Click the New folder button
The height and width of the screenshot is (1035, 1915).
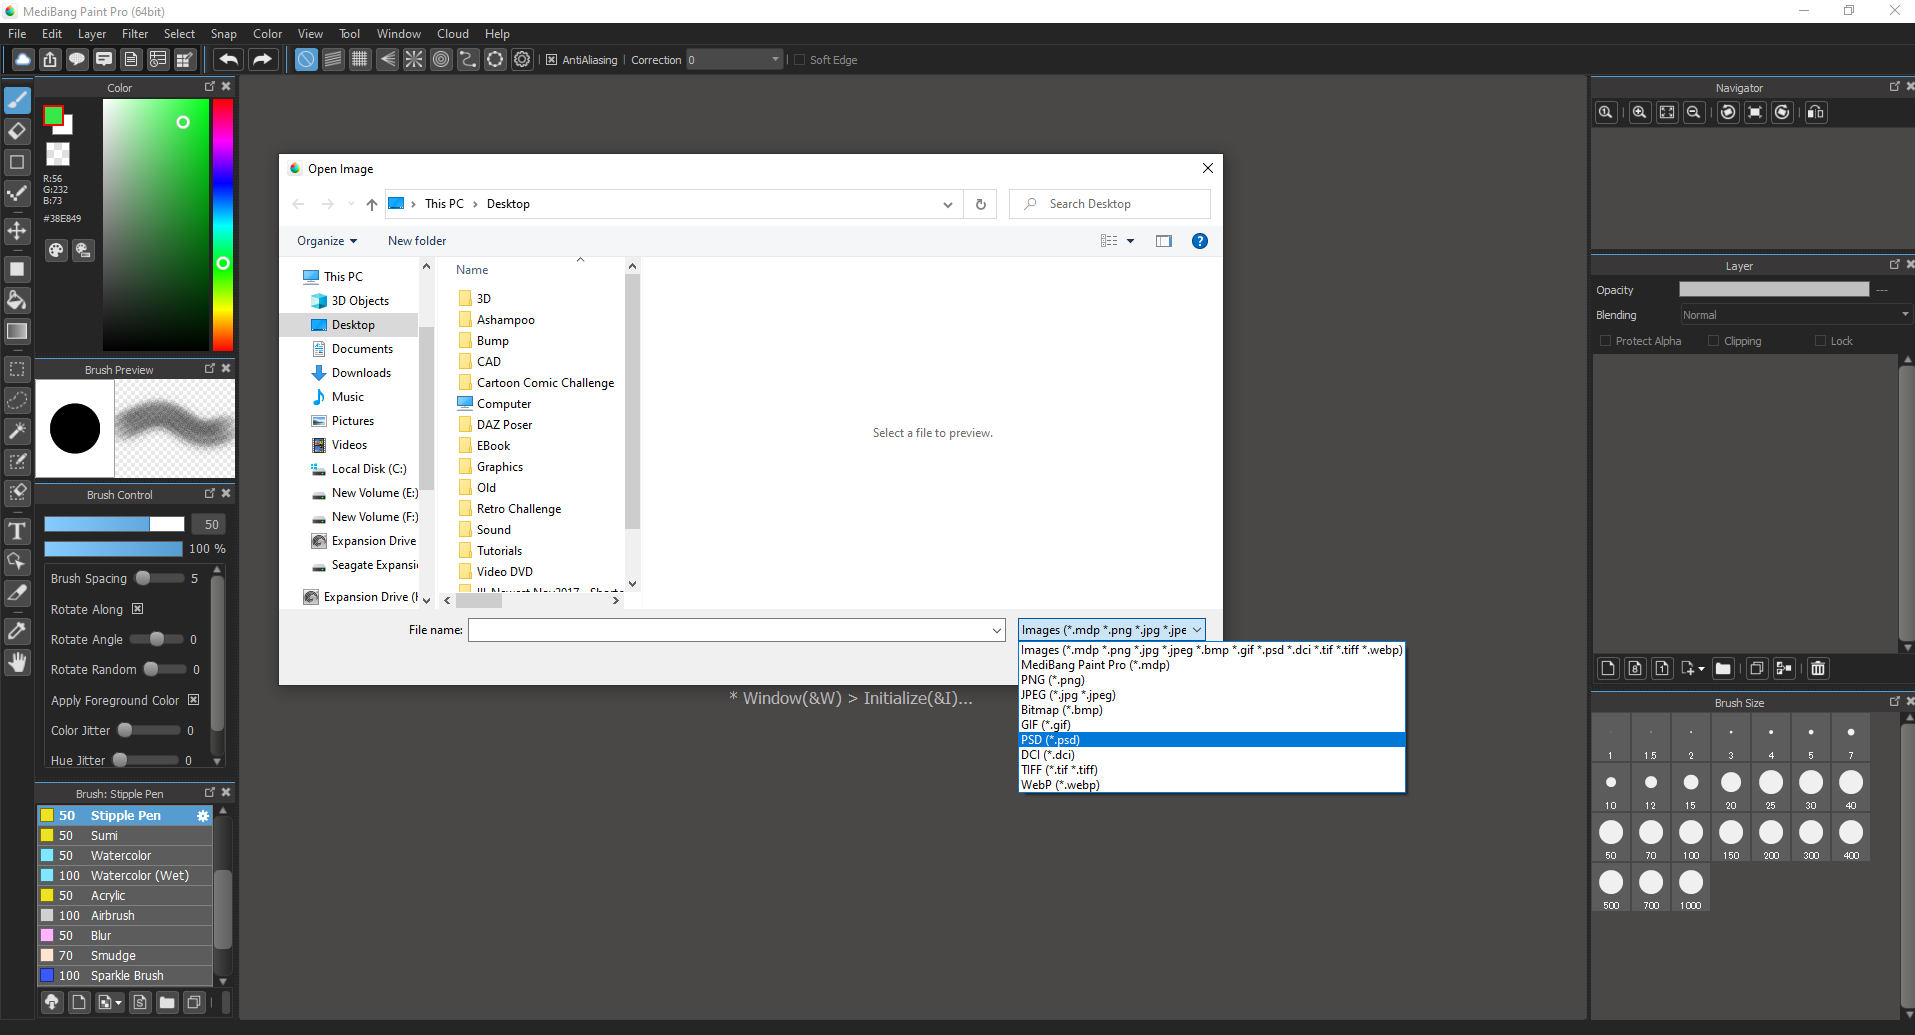[417, 241]
